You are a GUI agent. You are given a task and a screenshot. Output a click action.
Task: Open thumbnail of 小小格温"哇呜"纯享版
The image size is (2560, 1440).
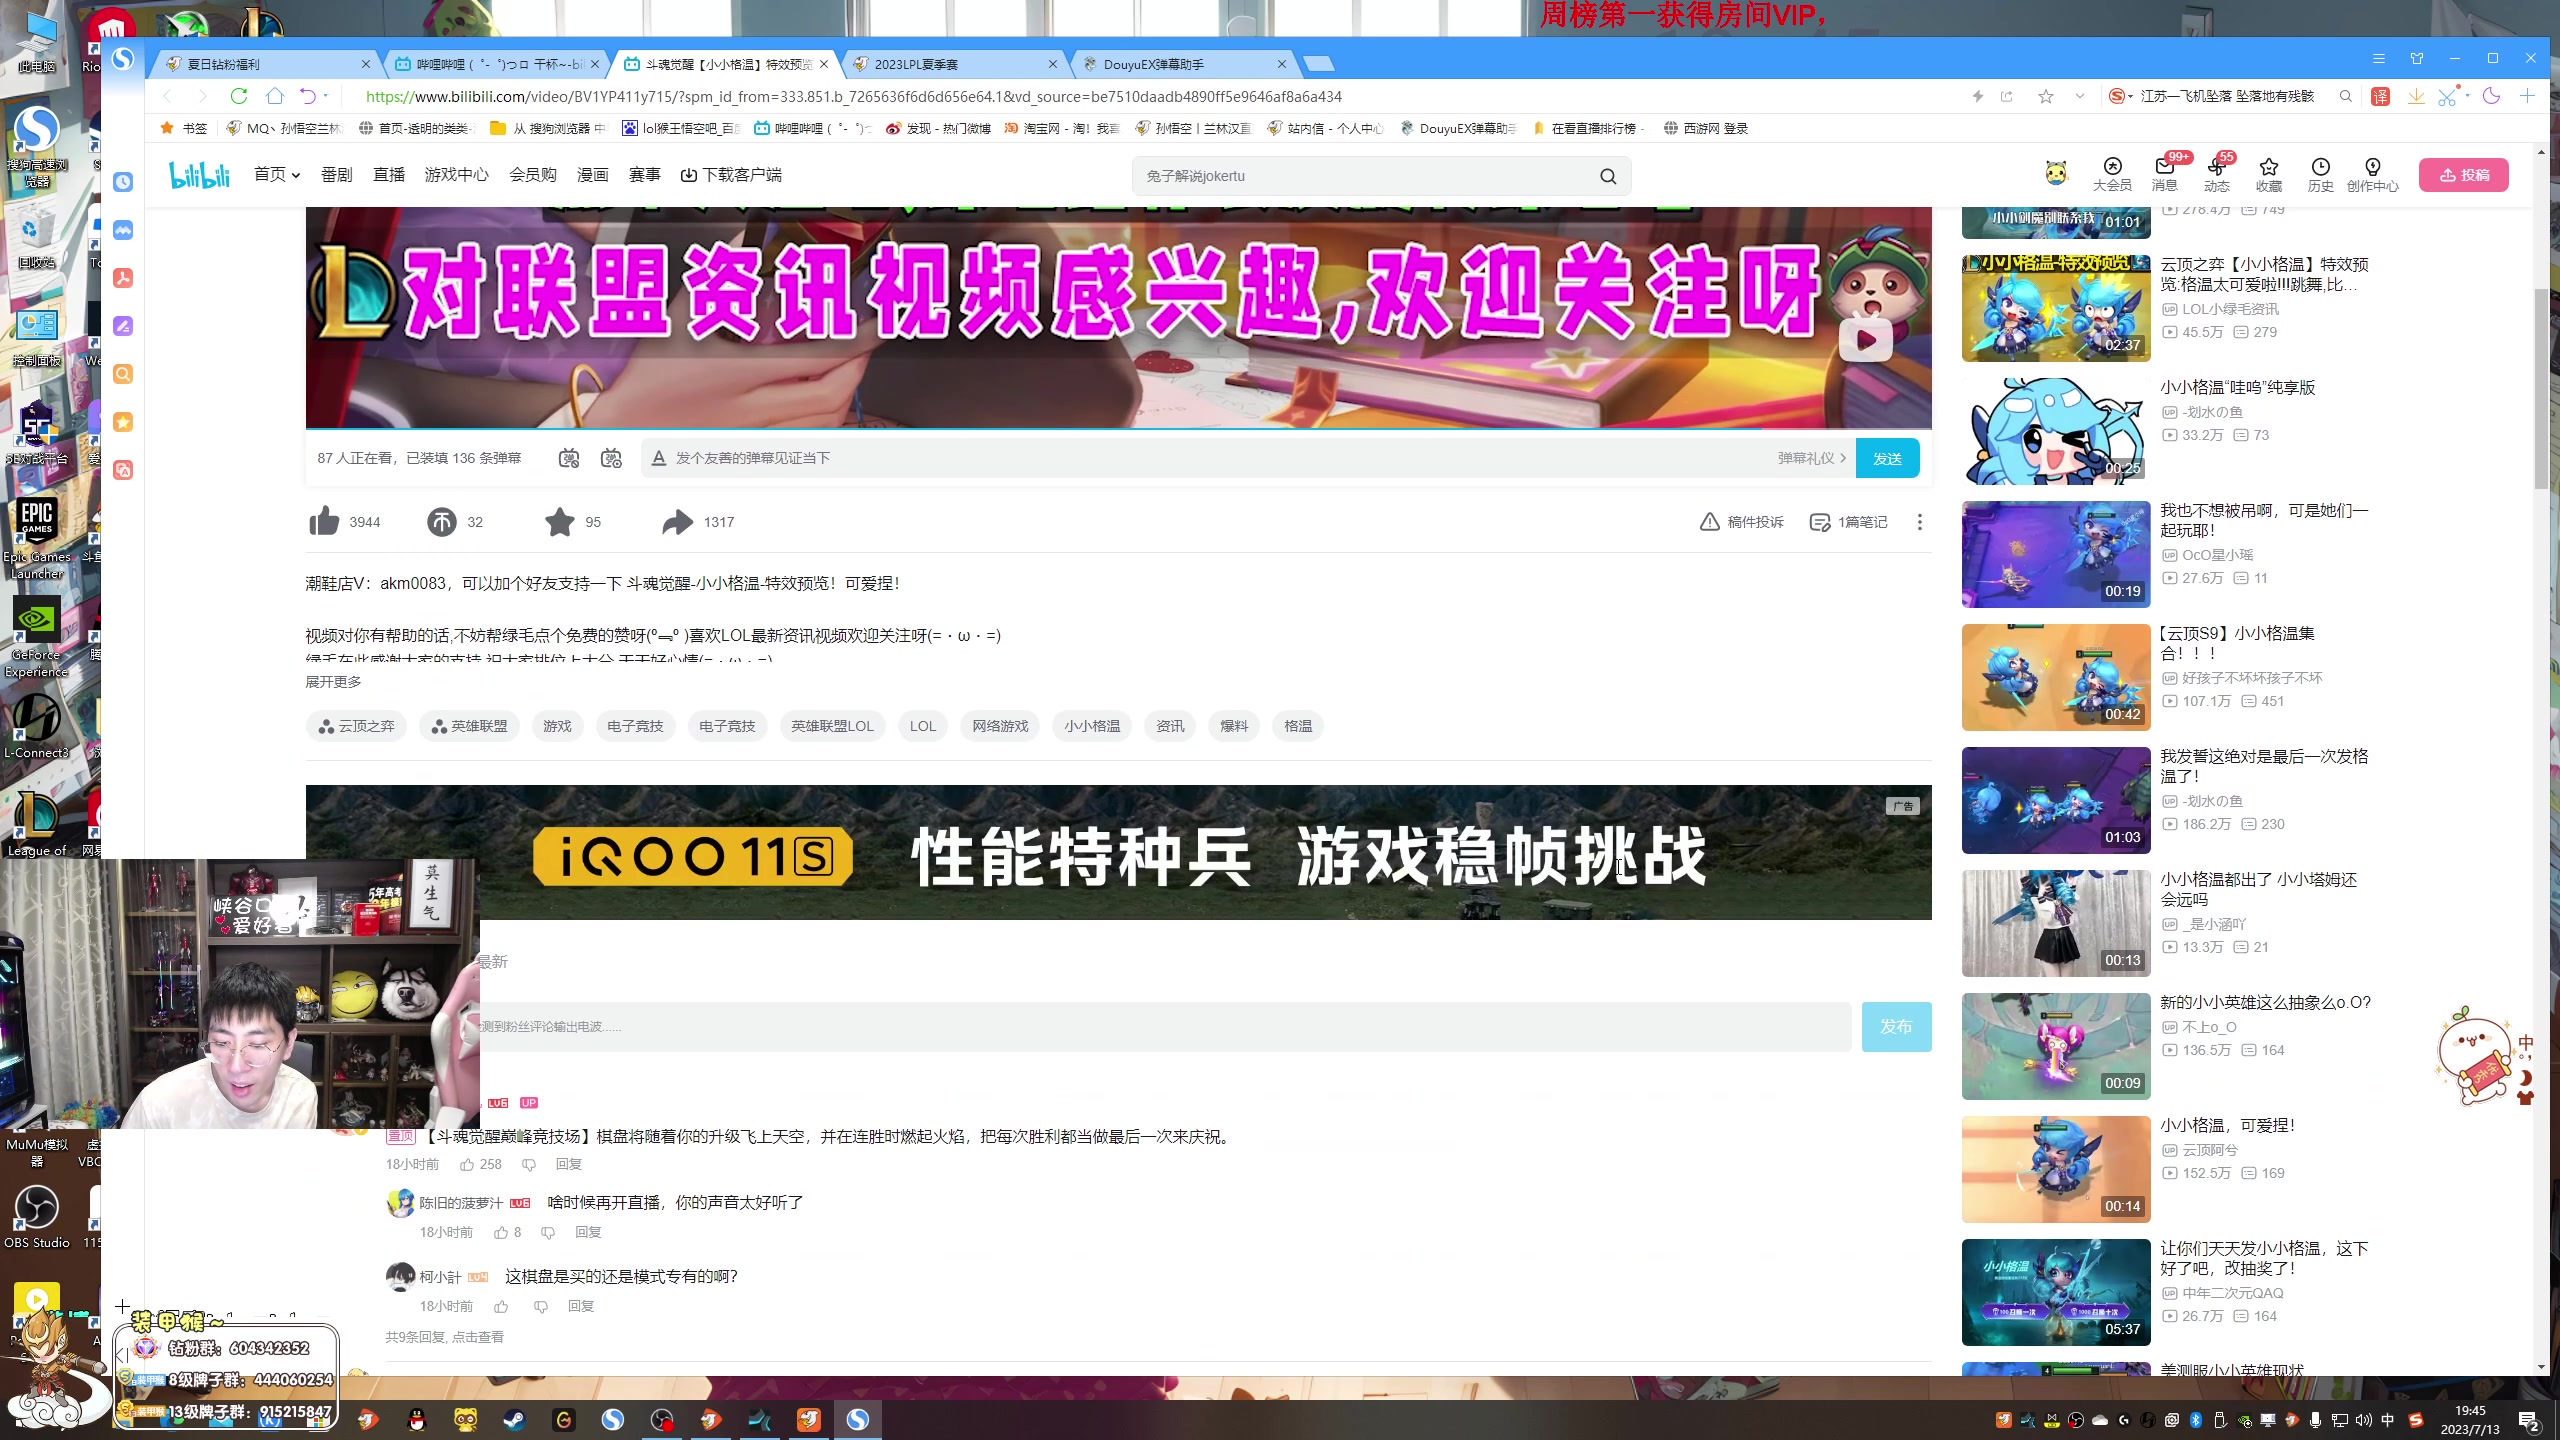coord(2056,431)
